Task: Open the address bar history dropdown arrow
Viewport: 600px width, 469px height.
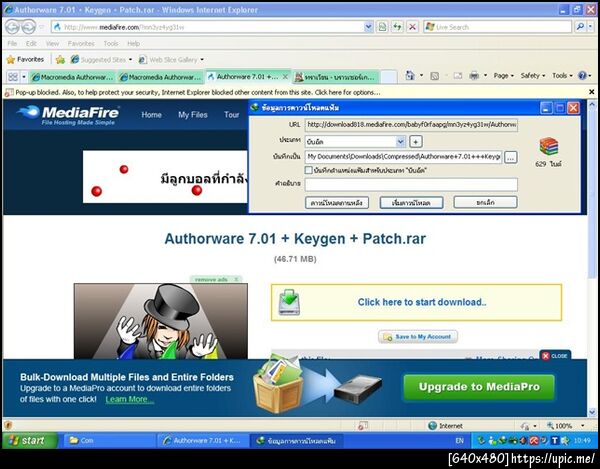Action: 368,27
